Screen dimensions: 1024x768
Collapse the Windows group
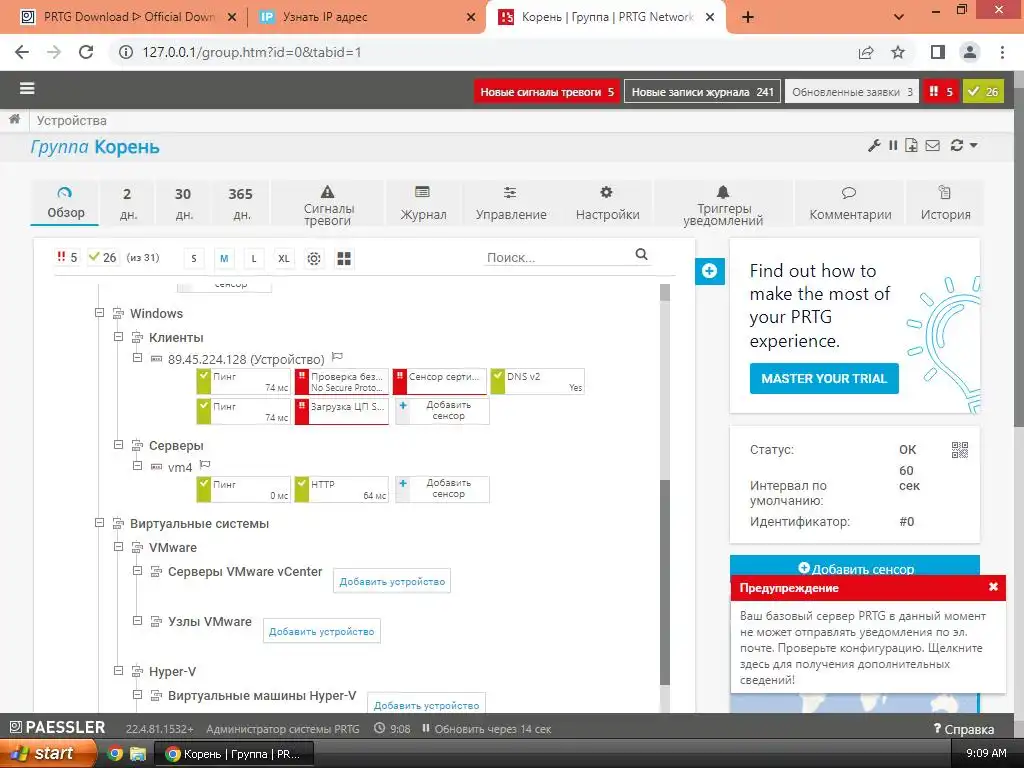click(99, 313)
